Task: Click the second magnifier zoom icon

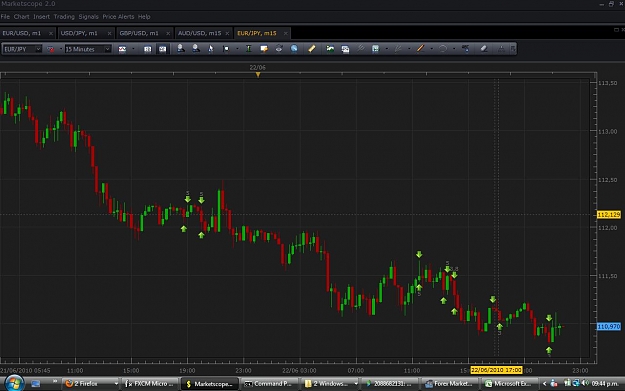Action: coord(196,49)
